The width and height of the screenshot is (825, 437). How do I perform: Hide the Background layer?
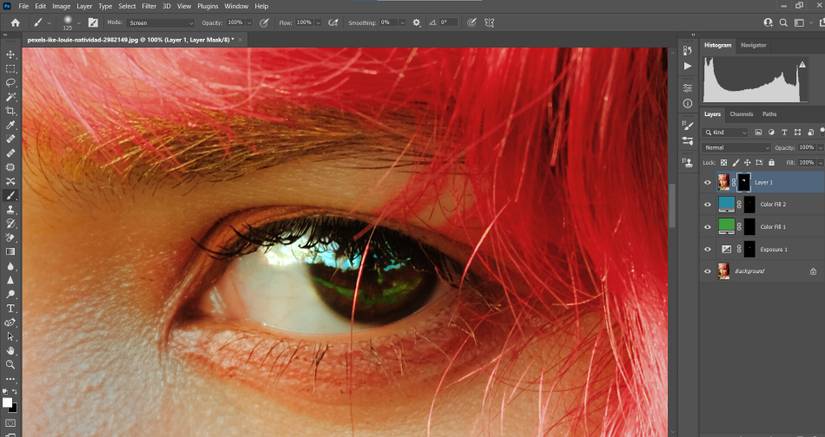[708, 271]
